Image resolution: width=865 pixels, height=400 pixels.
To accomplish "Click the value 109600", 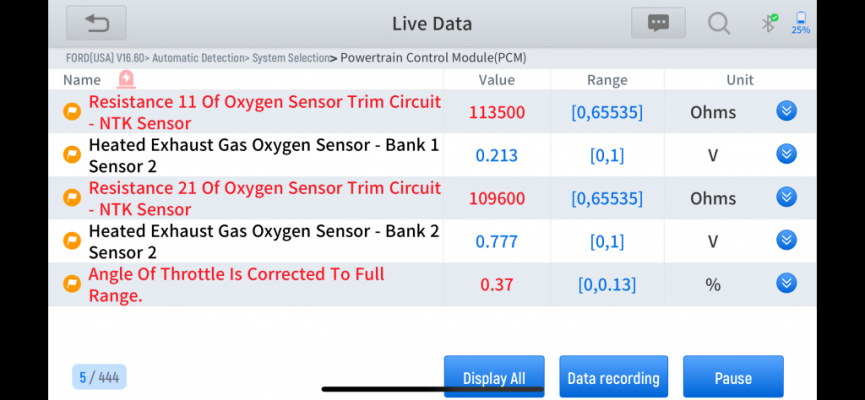I will [496, 198].
